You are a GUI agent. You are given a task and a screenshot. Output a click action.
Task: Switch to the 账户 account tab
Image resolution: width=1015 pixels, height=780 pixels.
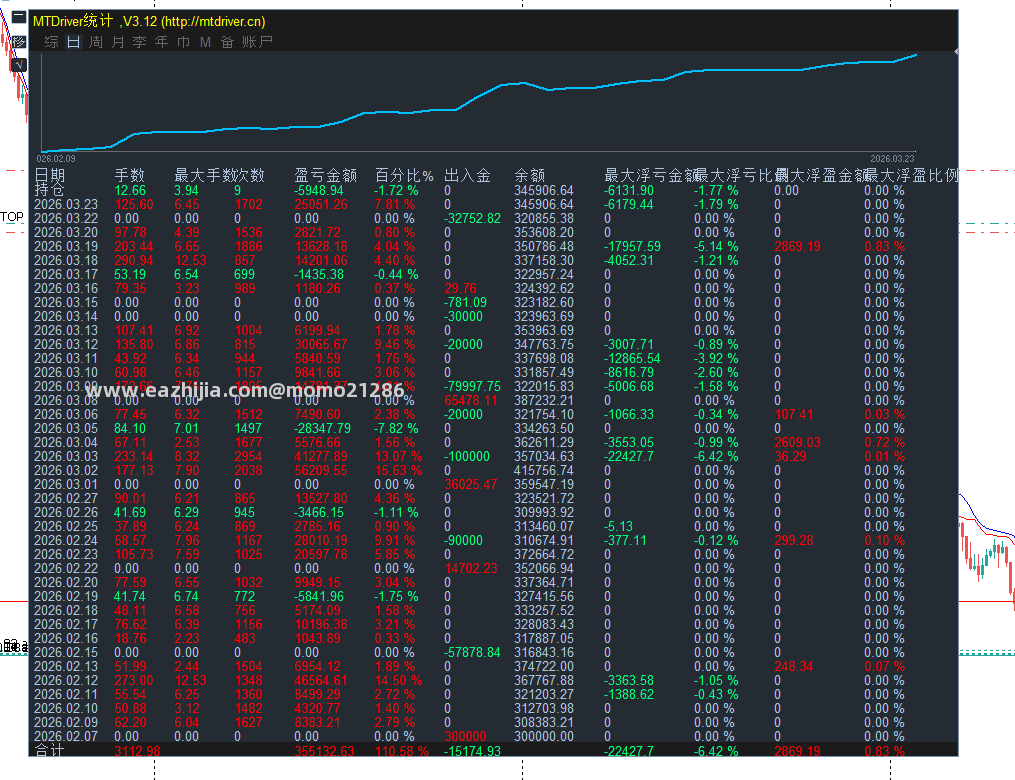258,42
